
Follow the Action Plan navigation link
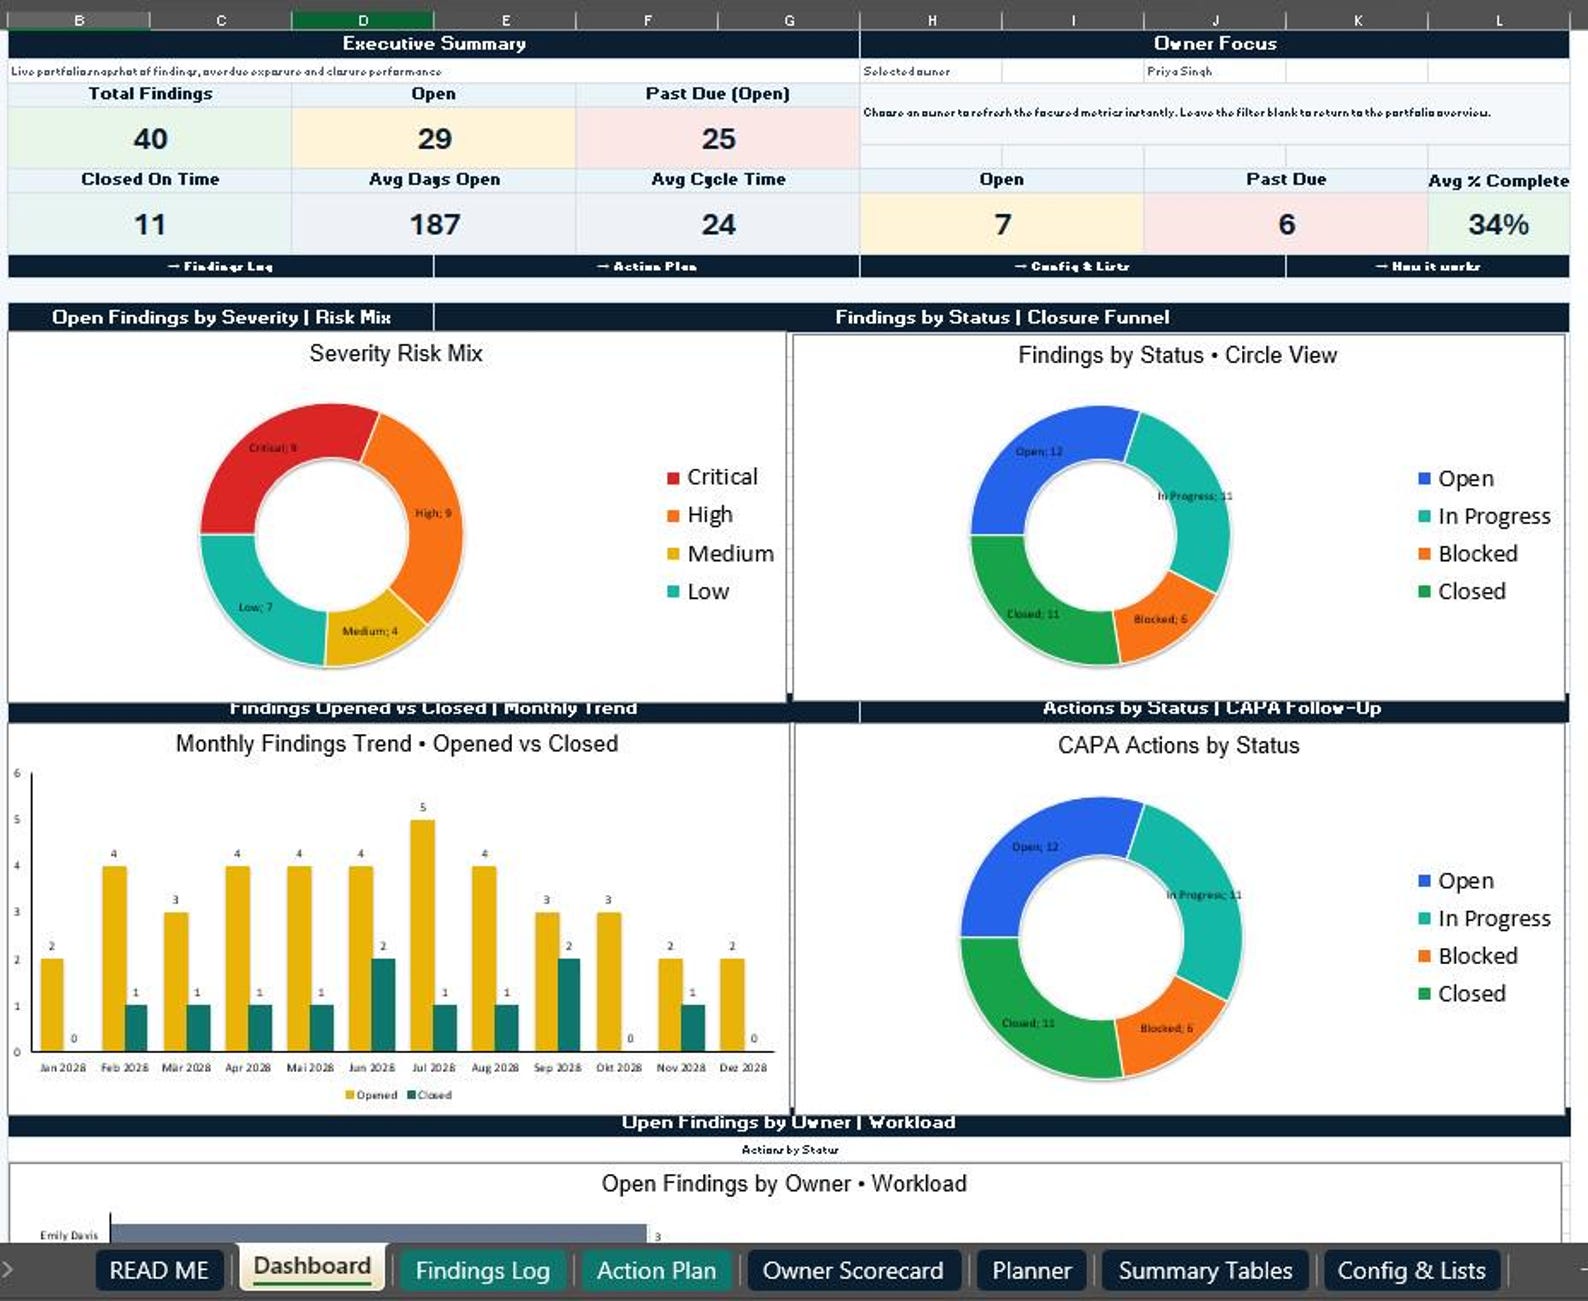647,266
